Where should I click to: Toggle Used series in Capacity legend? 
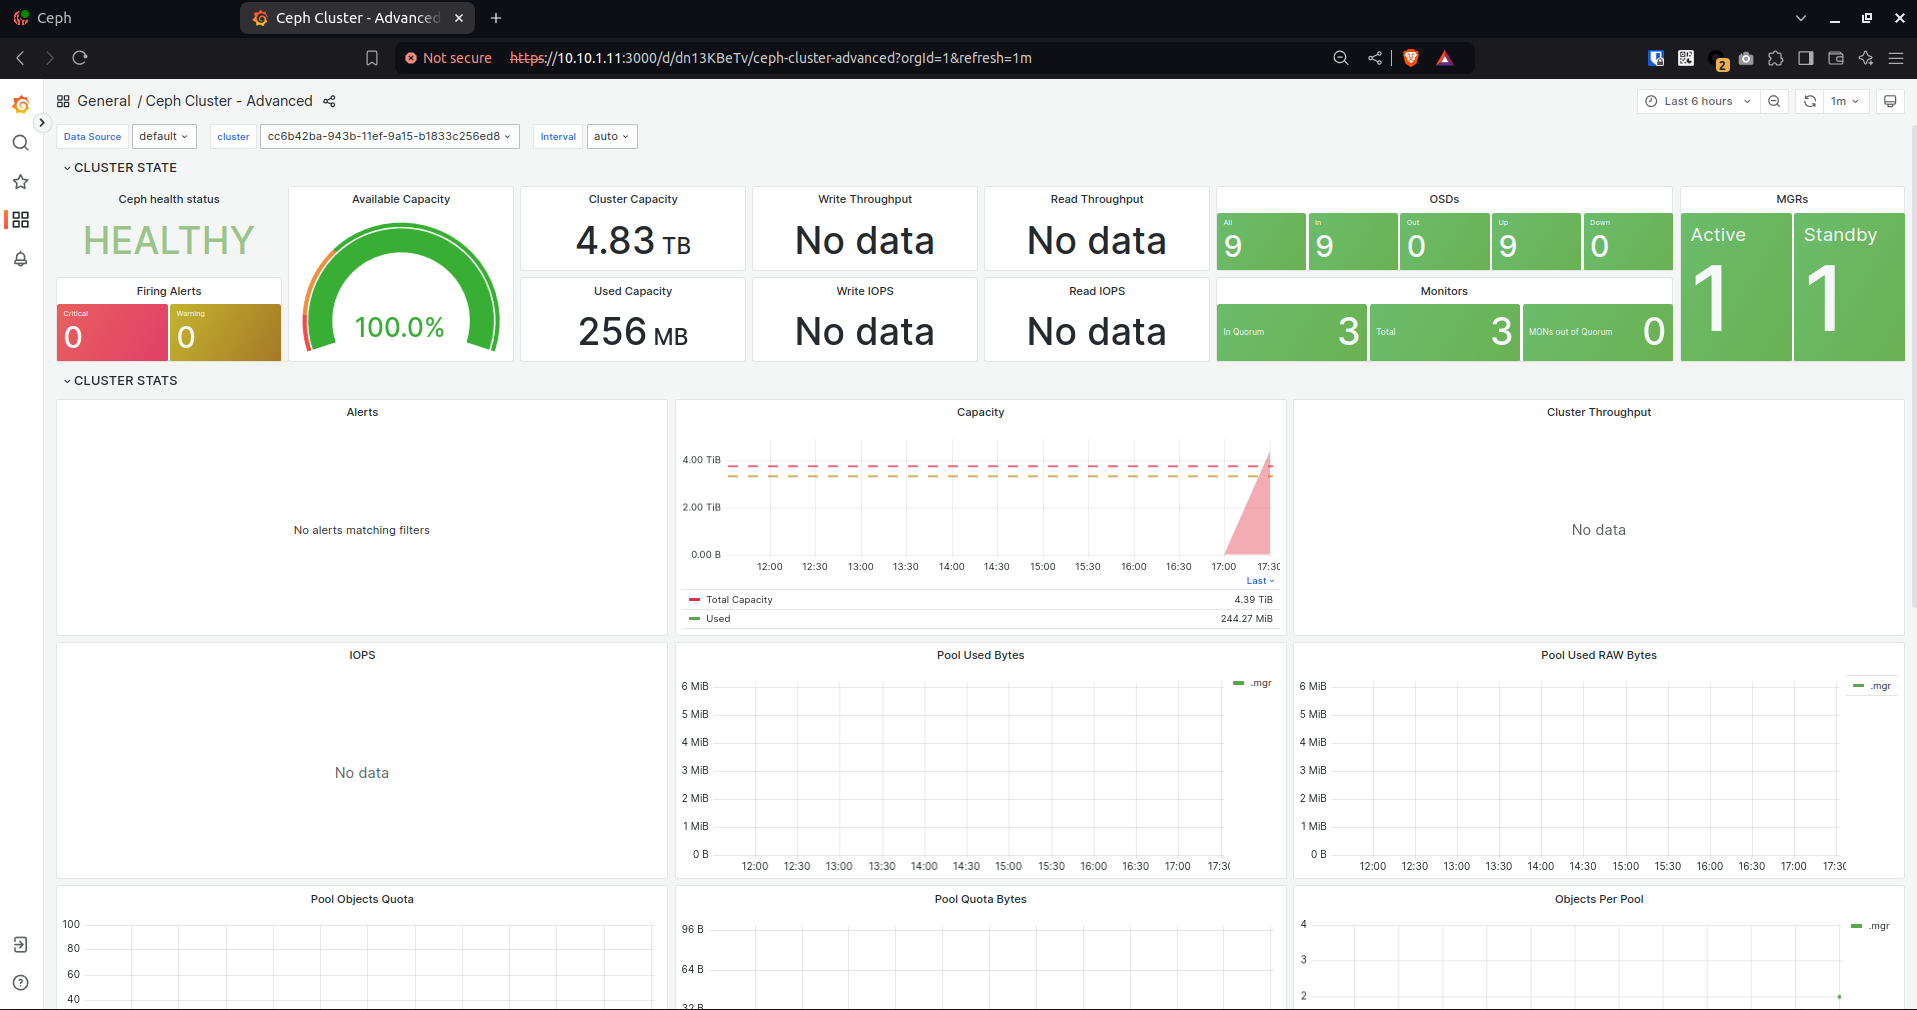(x=718, y=619)
